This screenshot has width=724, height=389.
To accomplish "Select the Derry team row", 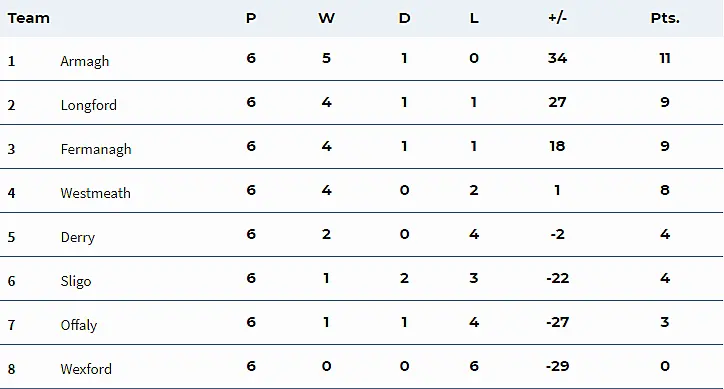I will pyautogui.click(x=362, y=235).
